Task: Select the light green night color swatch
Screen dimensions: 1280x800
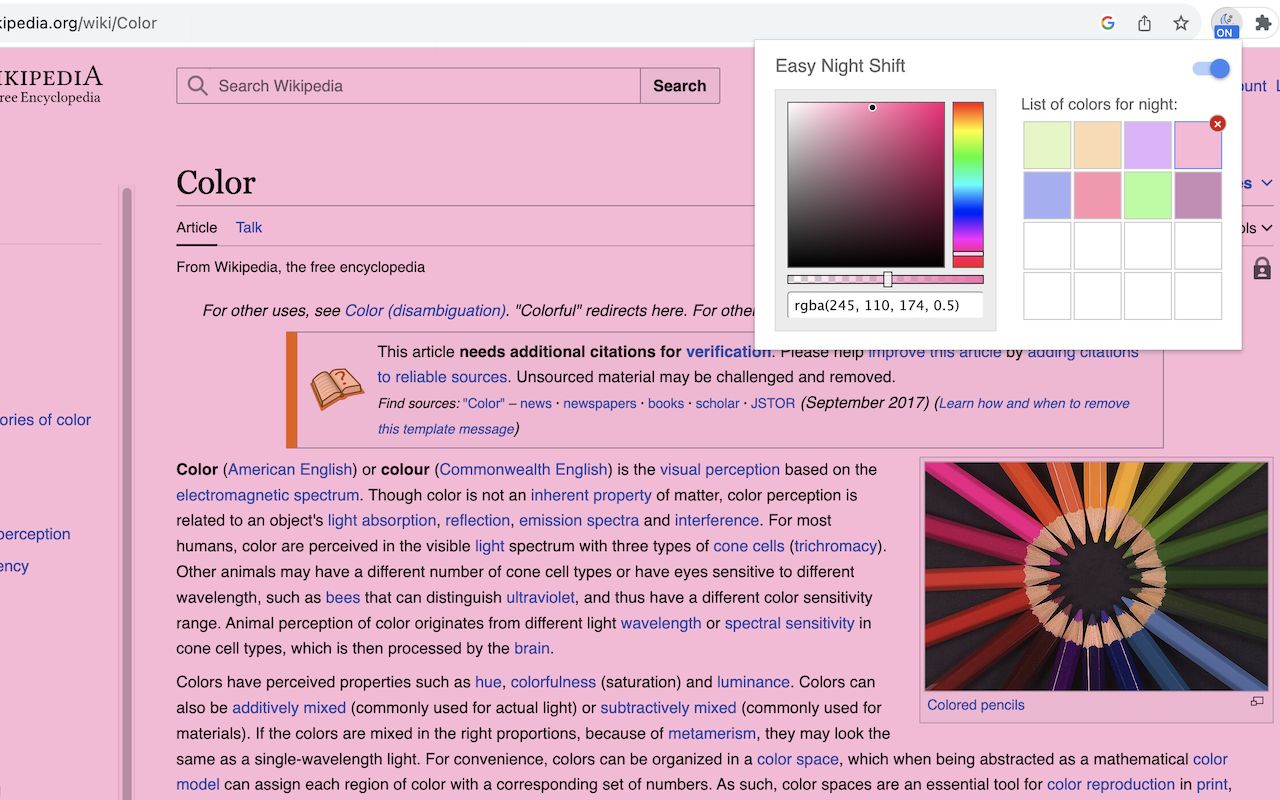Action: (x=1047, y=145)
